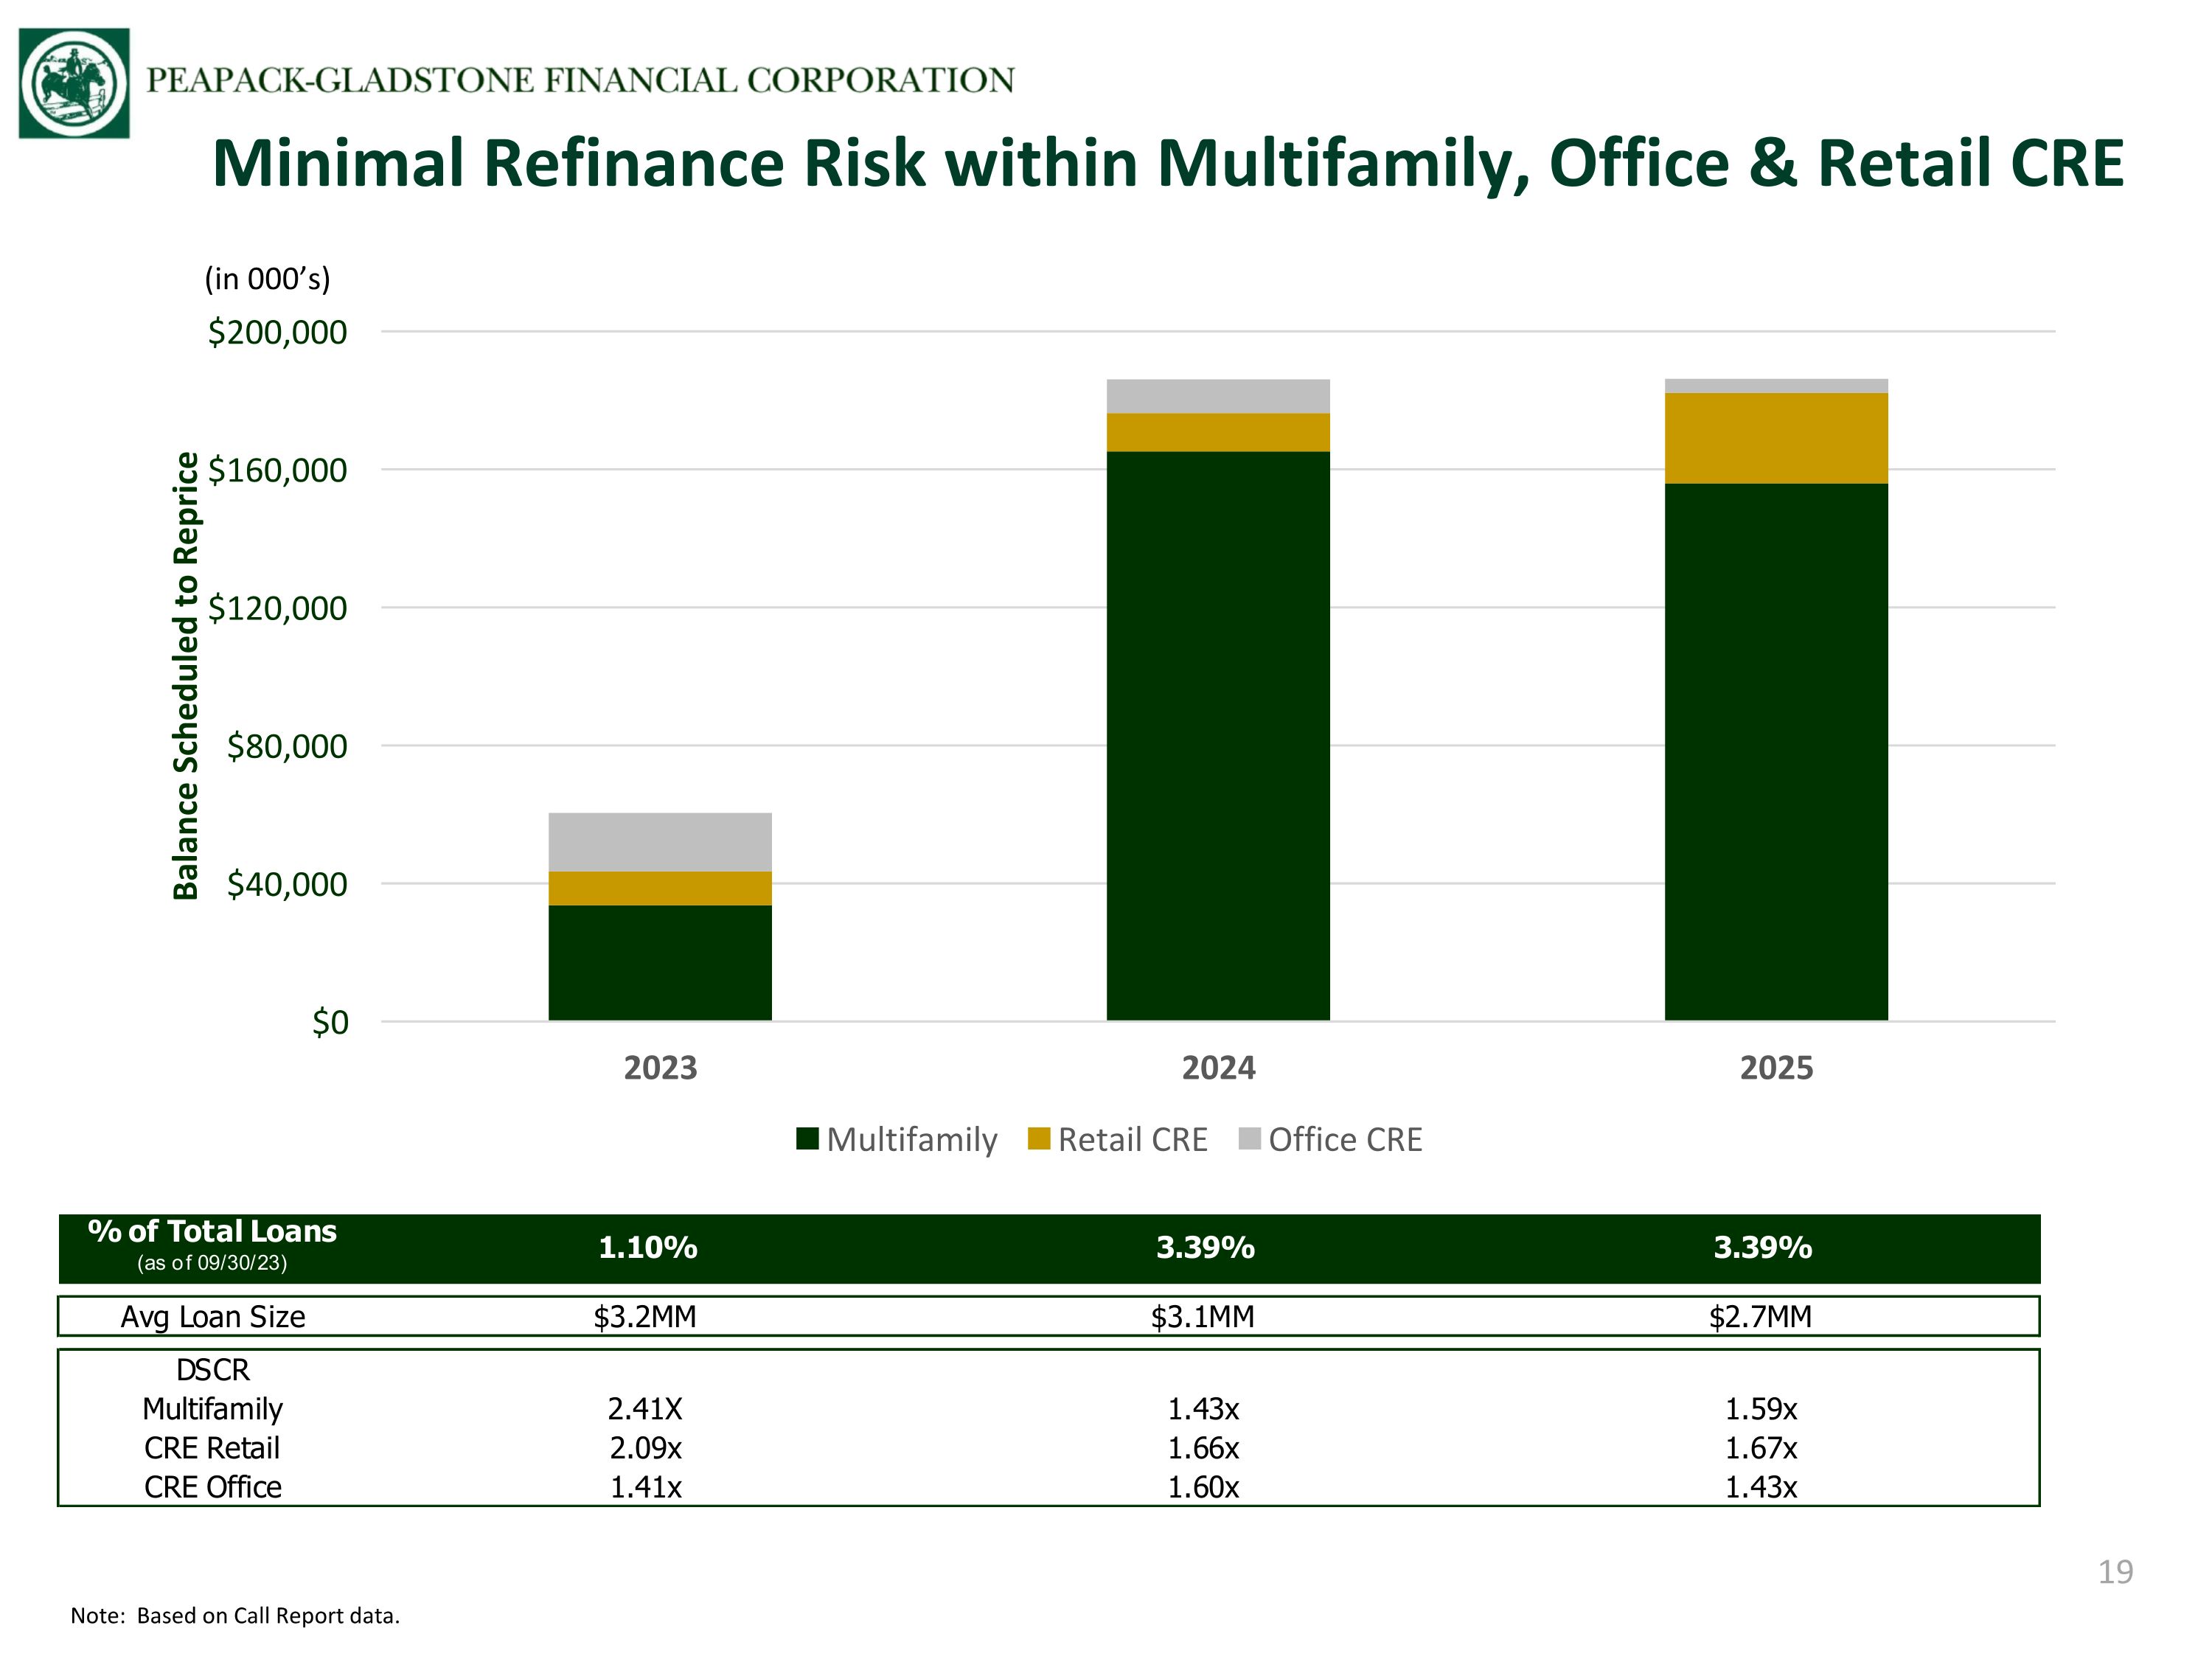Click the 'PEAPACK-GLADSTONE FINANCIAL CORPORATION' header text
The width and height of the screenshot is (2212, 1659).
click(x=580, y=80)
